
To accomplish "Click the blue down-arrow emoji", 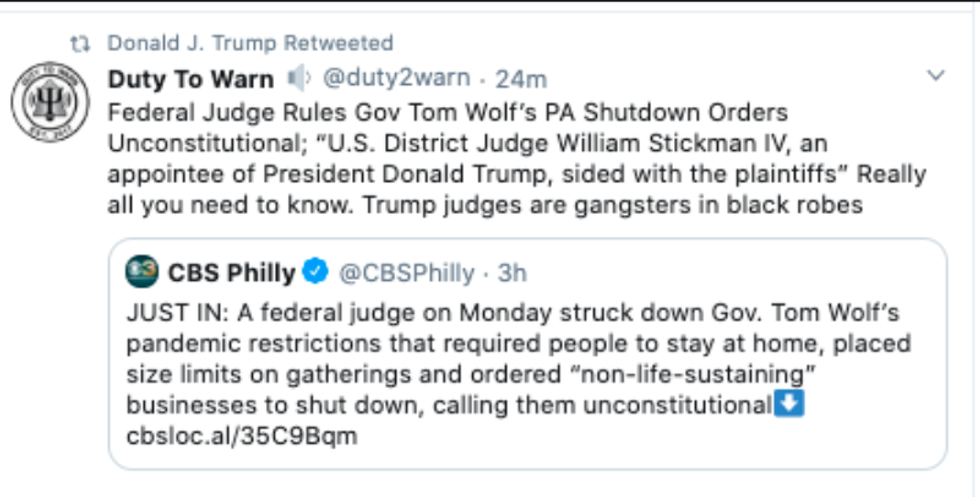I will click(x=791, y=406).
